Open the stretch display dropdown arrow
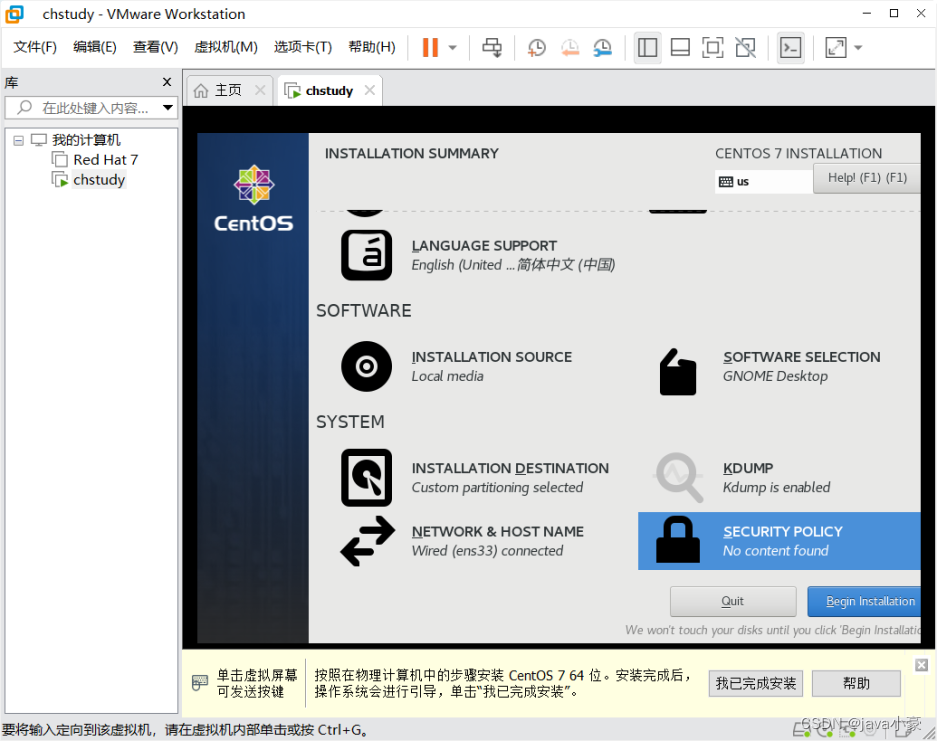 pos(858,48)
